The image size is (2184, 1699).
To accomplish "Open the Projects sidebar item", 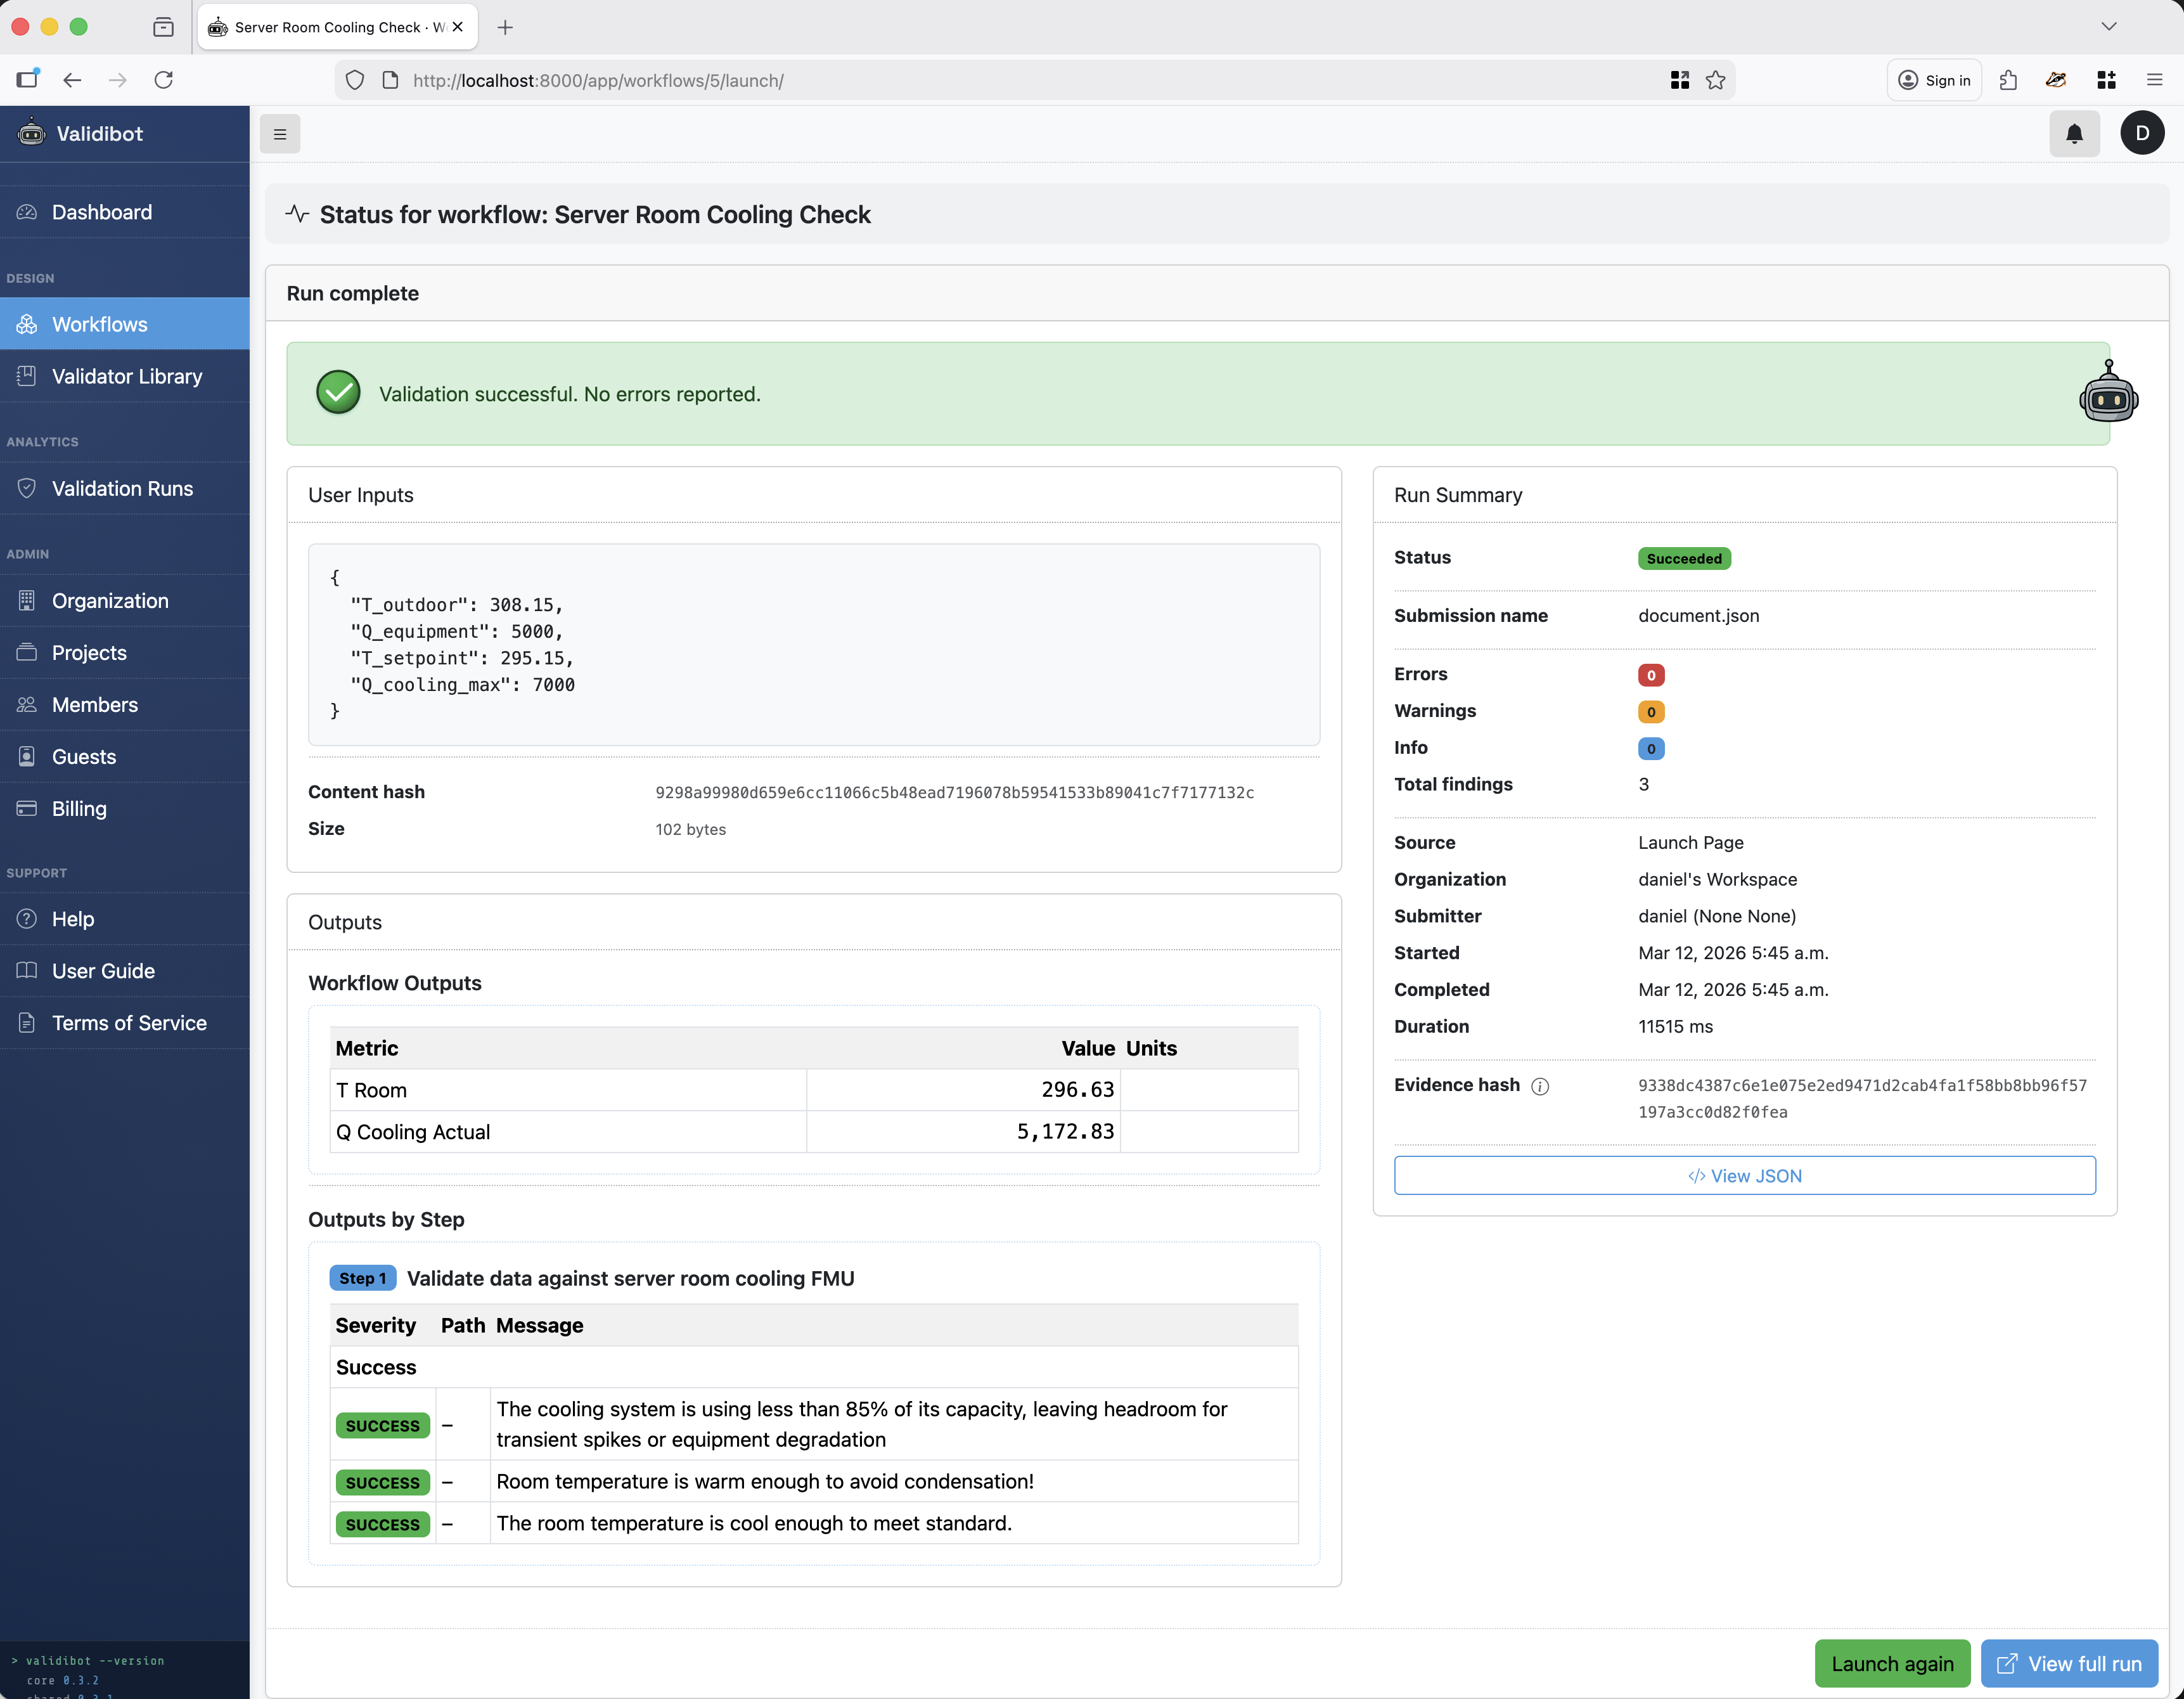I will 88,652.
